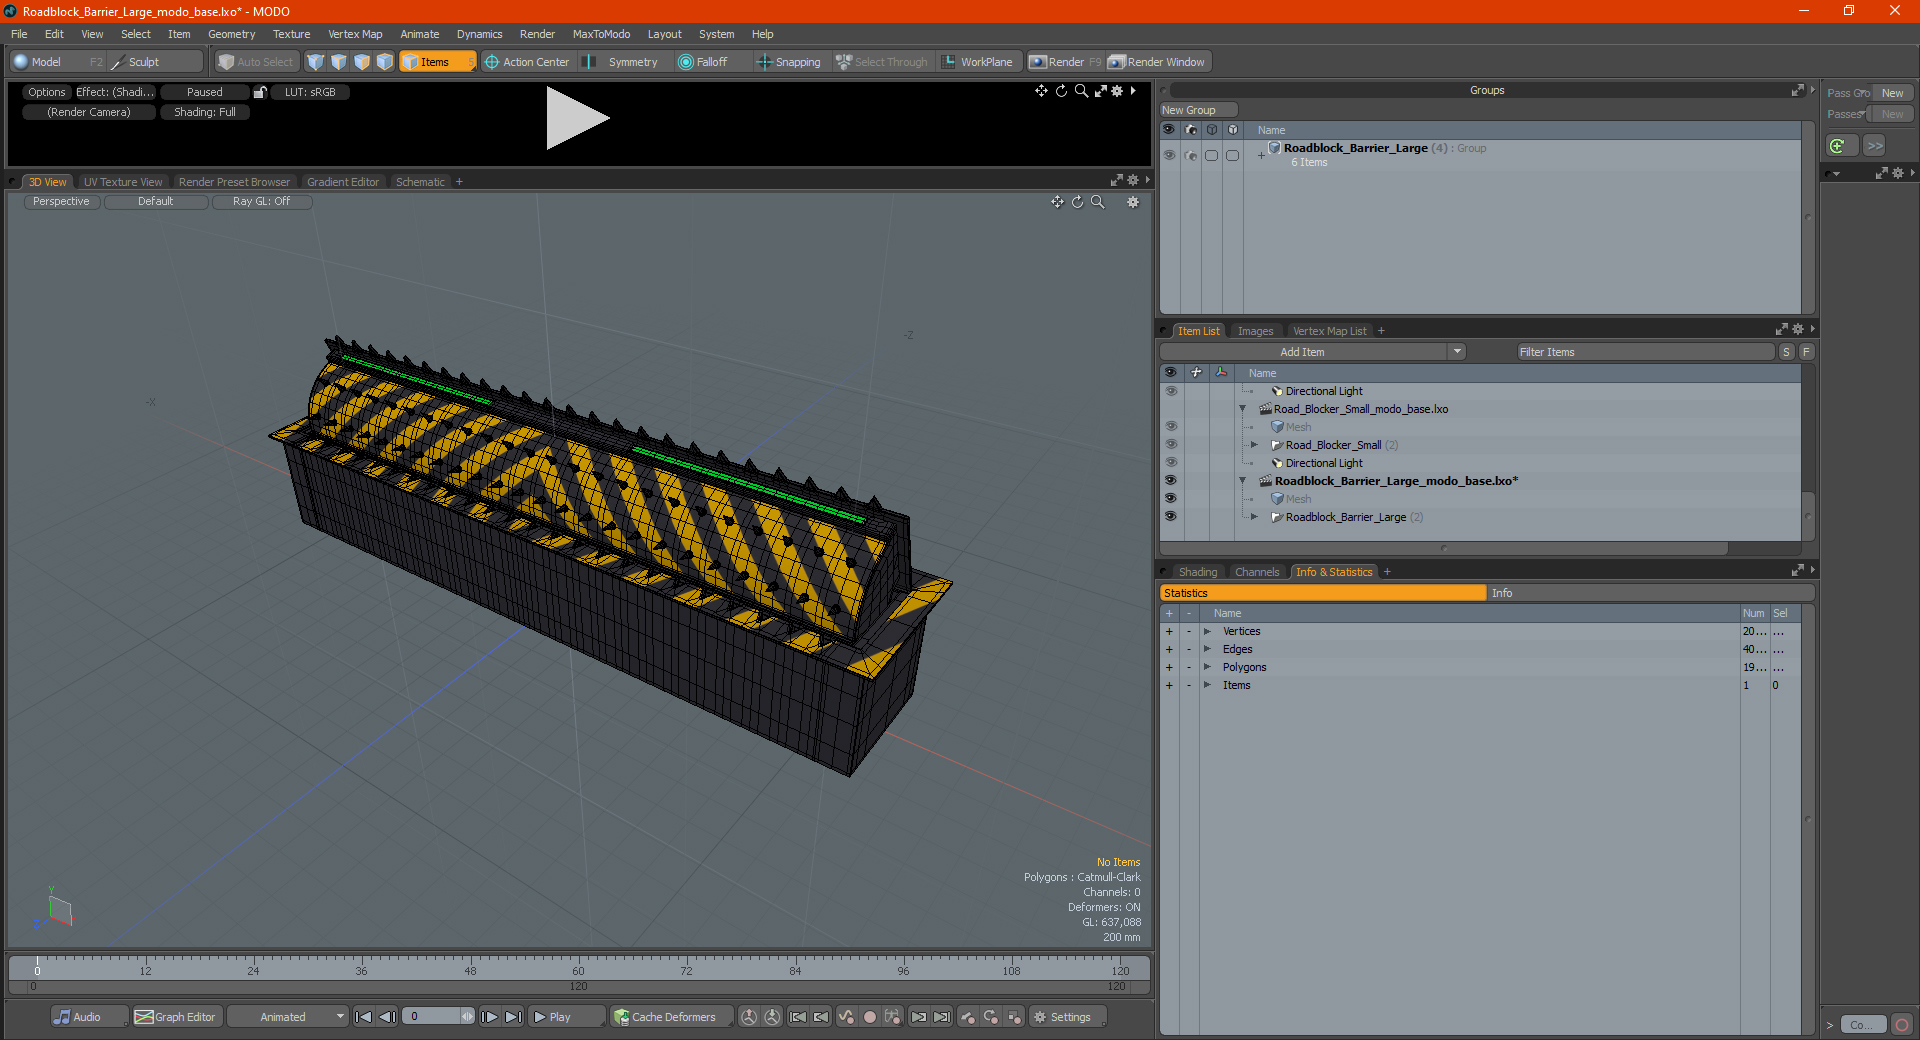Switch to the Images tab
1920x1040 pixels.
(1255, 331)
